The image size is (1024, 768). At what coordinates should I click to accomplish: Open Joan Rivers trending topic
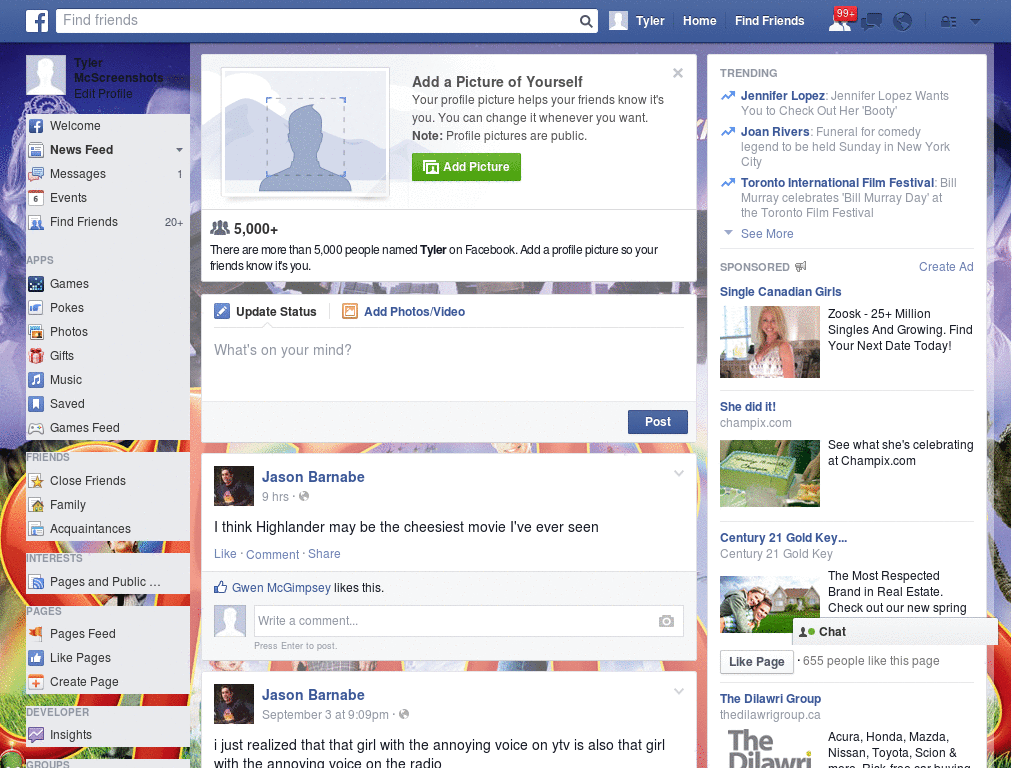pos(775,132)
